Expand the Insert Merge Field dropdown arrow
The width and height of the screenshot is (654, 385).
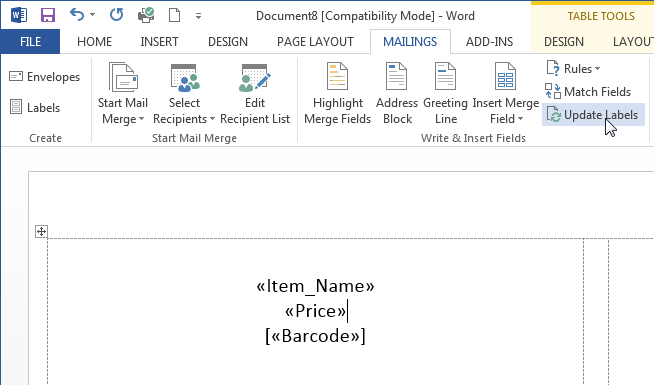pos(521,119)
